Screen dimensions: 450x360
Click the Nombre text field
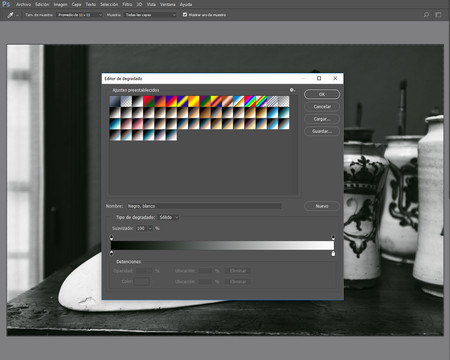[x=204, y=206]
